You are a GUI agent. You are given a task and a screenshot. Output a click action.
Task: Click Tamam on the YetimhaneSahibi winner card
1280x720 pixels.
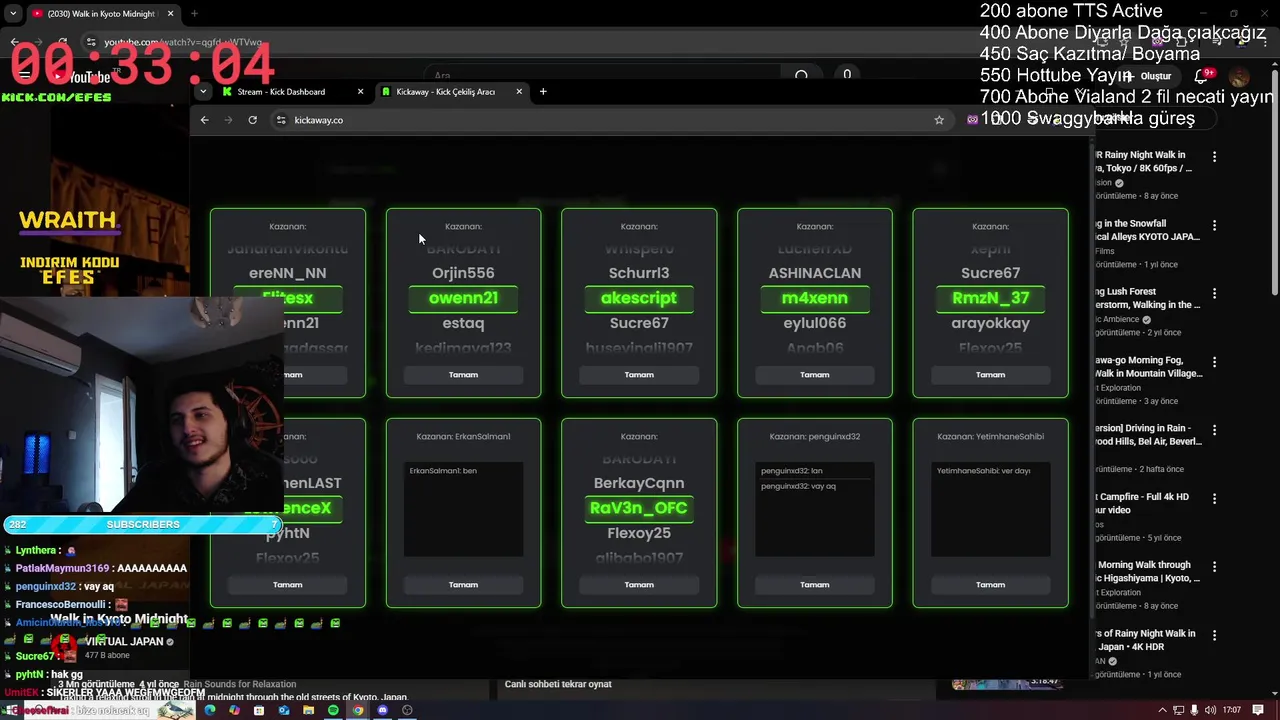[x=991, y=585]
